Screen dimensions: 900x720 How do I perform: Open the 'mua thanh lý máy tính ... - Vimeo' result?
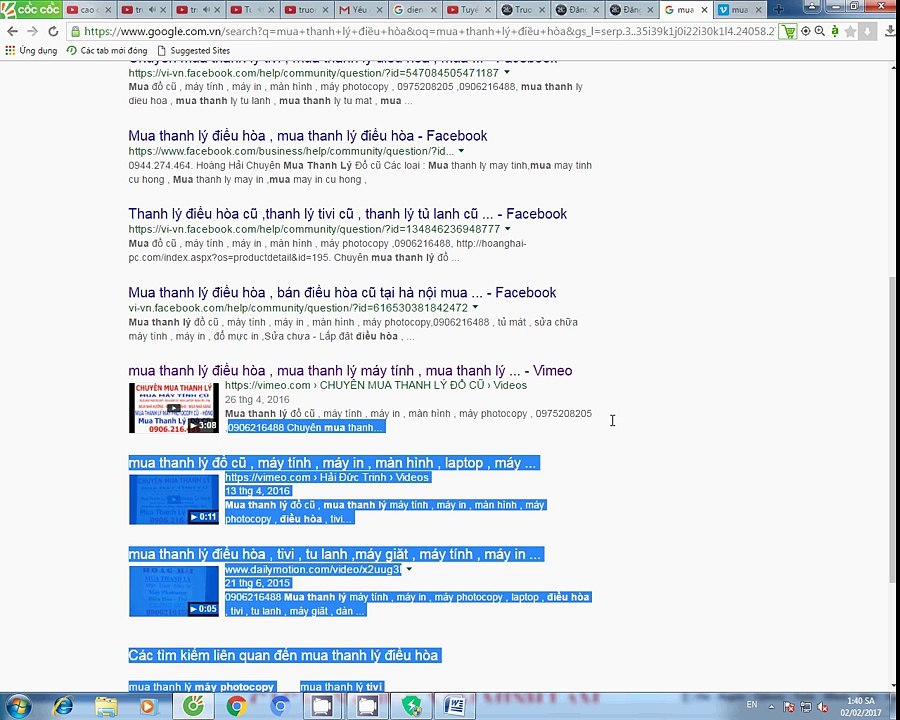coord(350,370)
